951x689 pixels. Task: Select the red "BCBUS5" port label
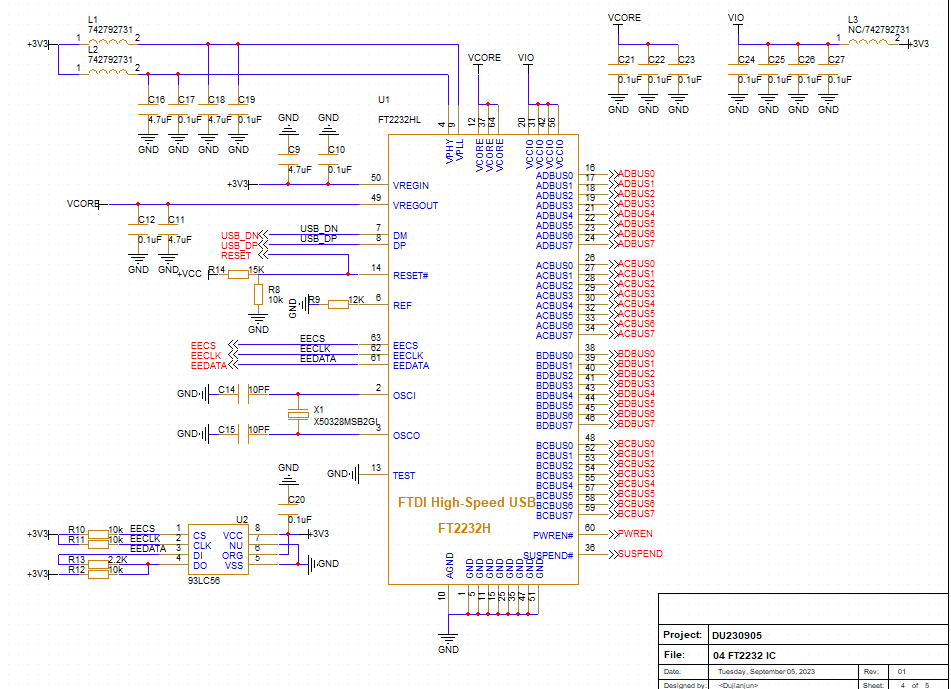click(636, 494)
